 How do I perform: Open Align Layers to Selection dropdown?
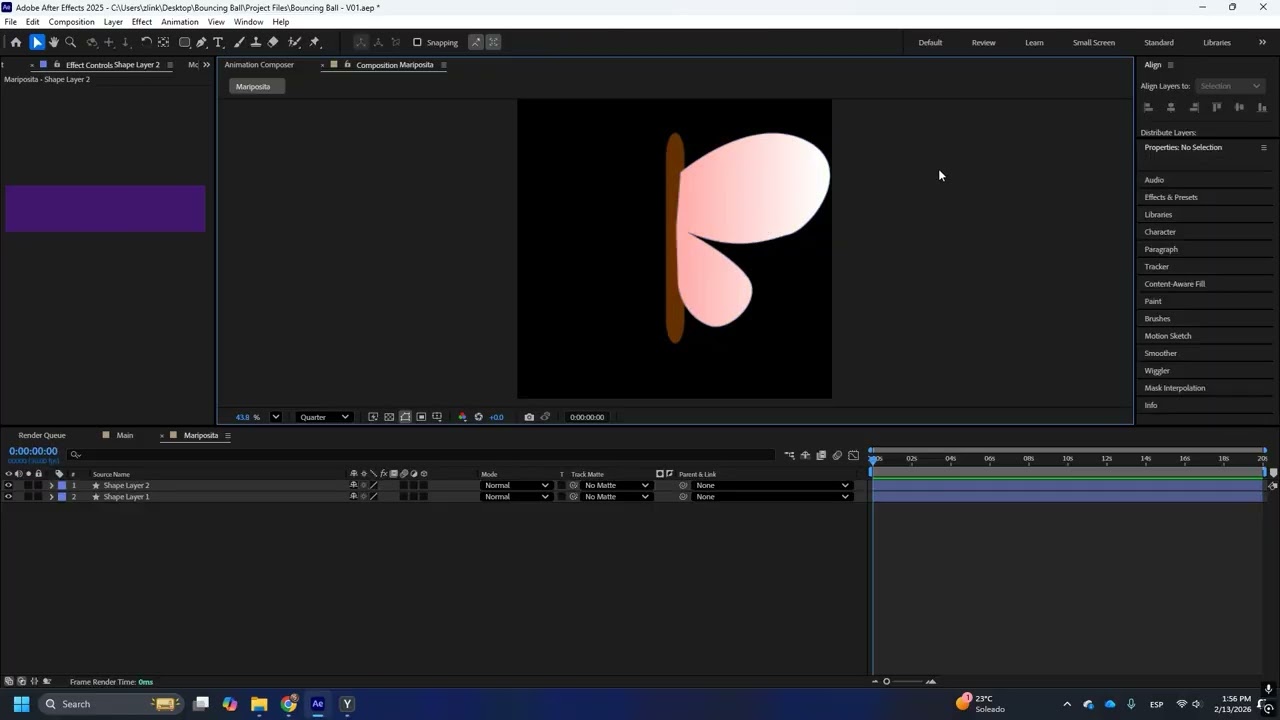click(1230, 86)
